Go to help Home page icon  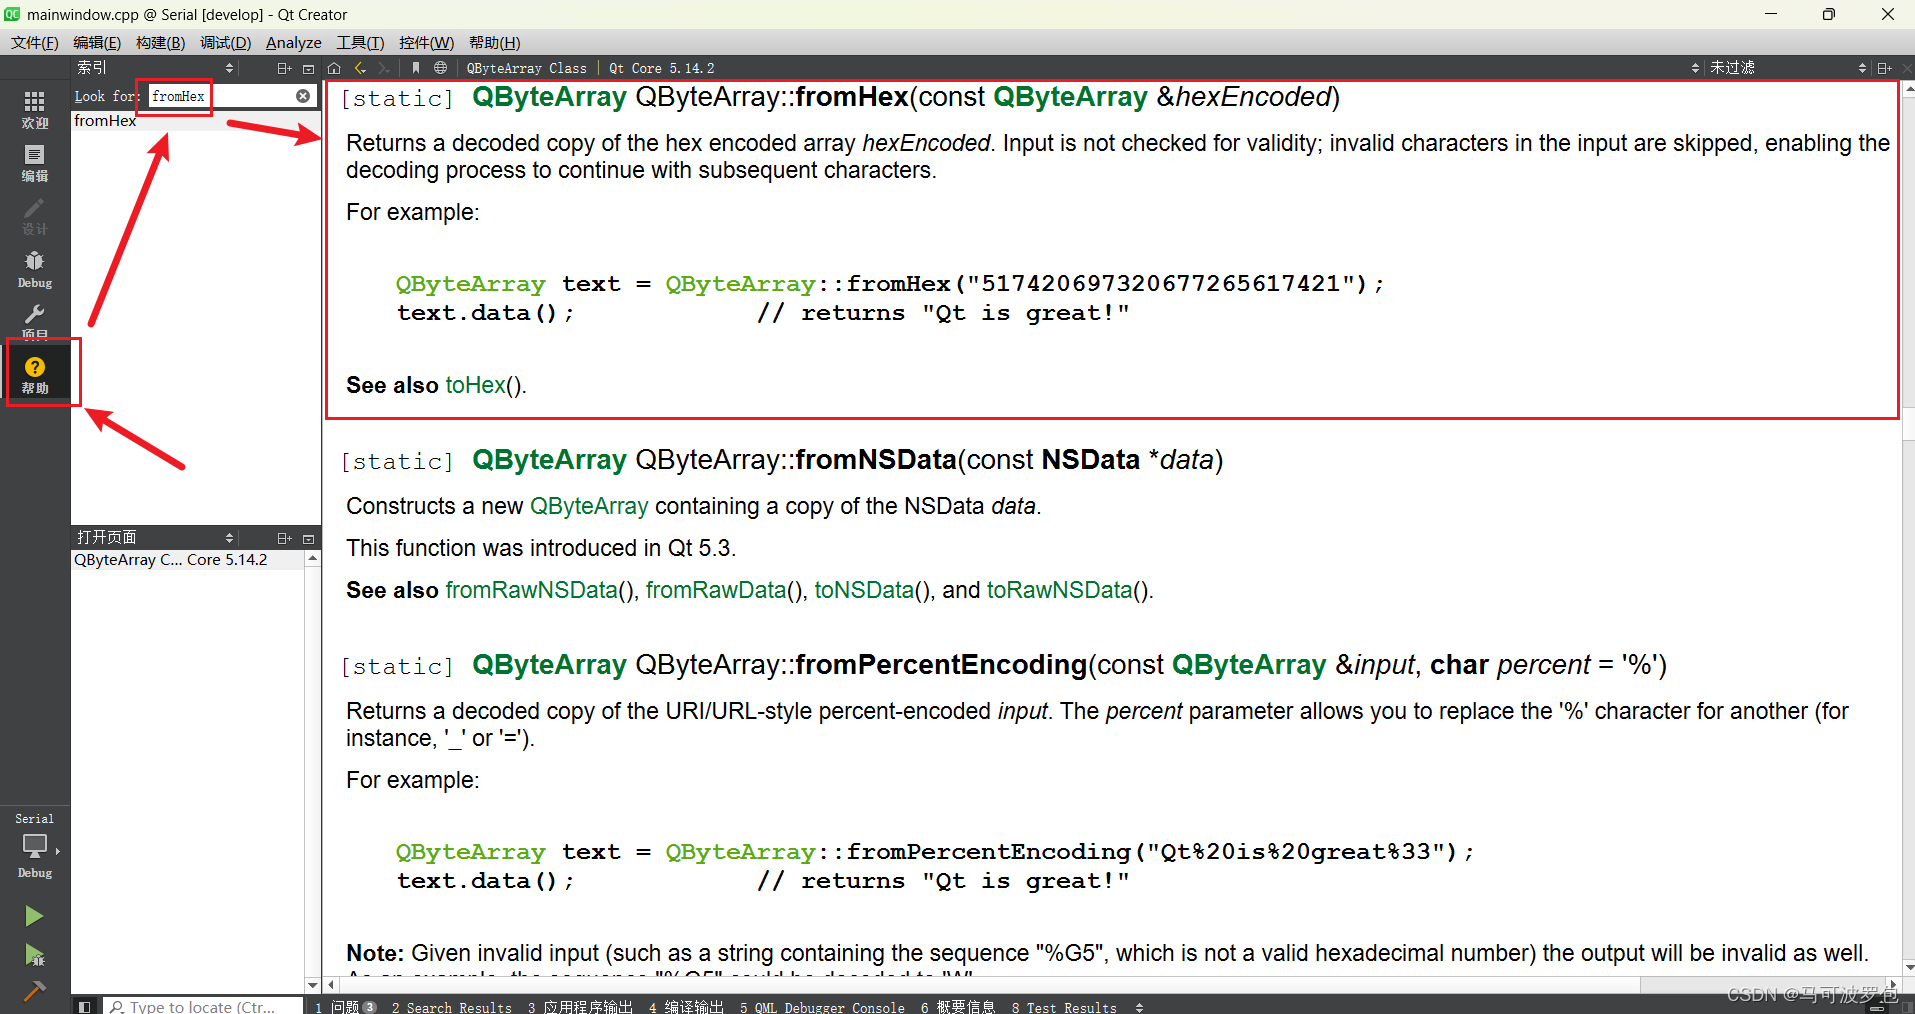click(334, 68)
